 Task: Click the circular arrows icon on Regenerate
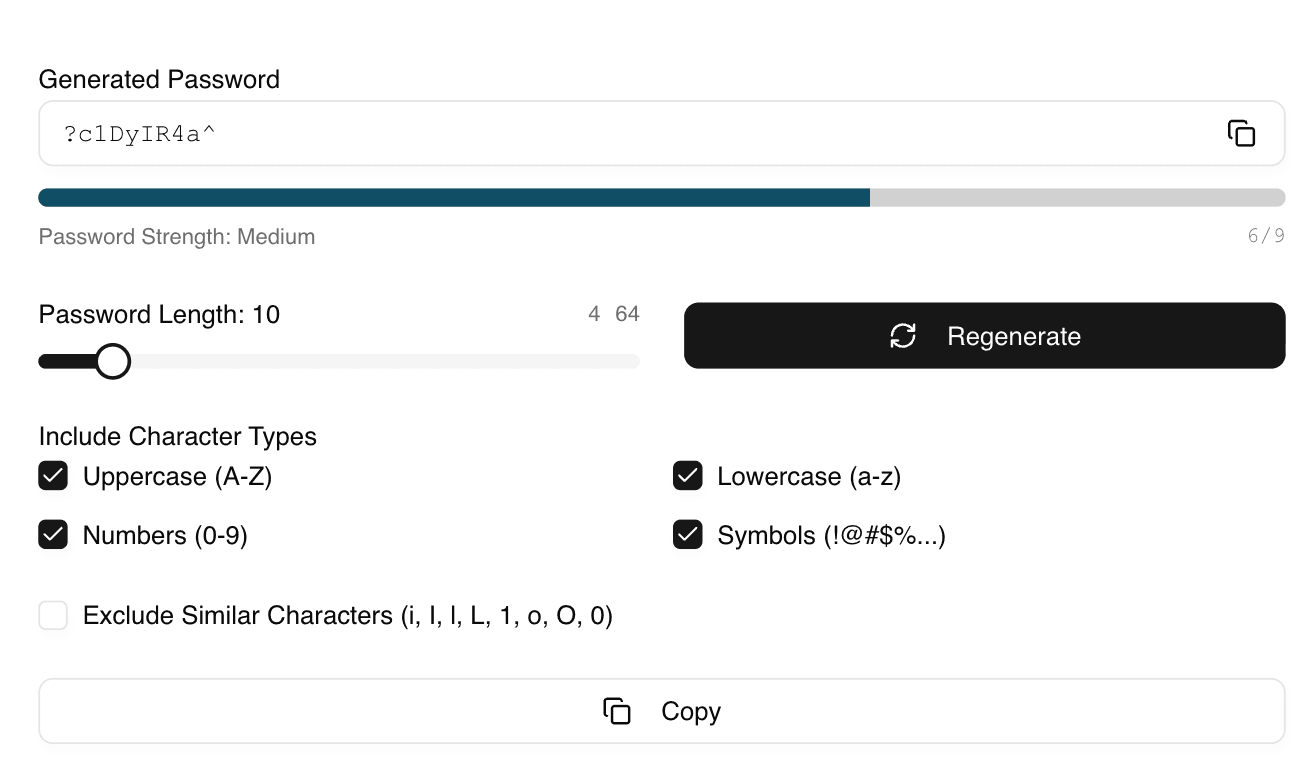903,336
